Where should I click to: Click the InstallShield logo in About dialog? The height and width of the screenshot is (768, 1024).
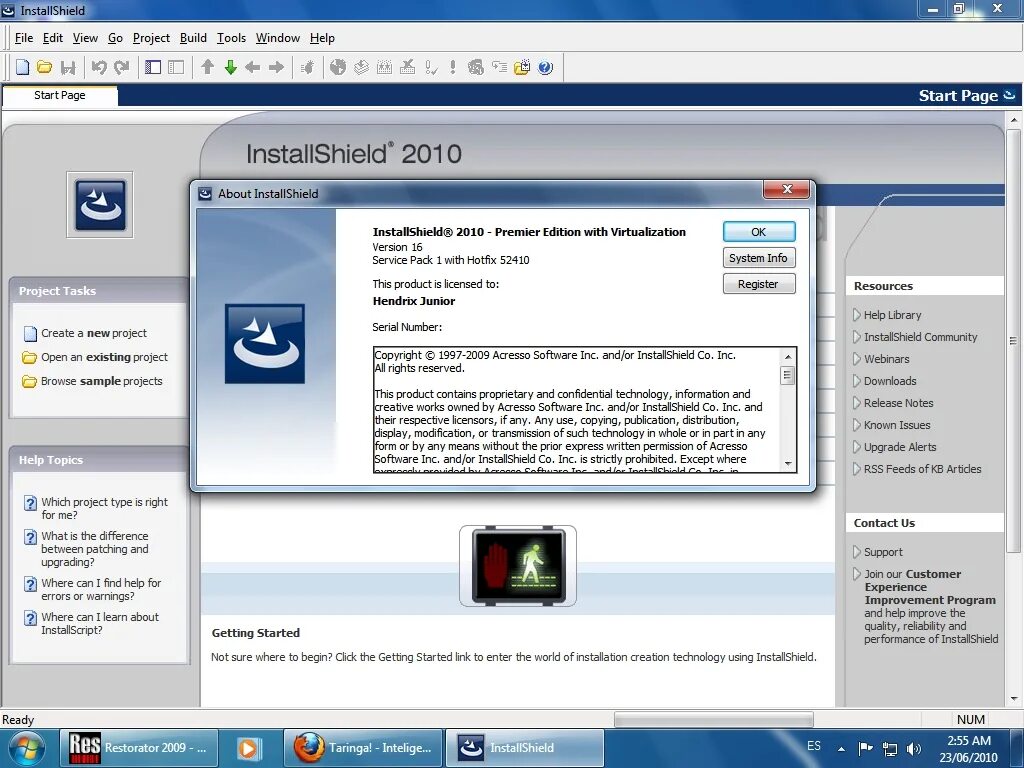pos(264,344)
